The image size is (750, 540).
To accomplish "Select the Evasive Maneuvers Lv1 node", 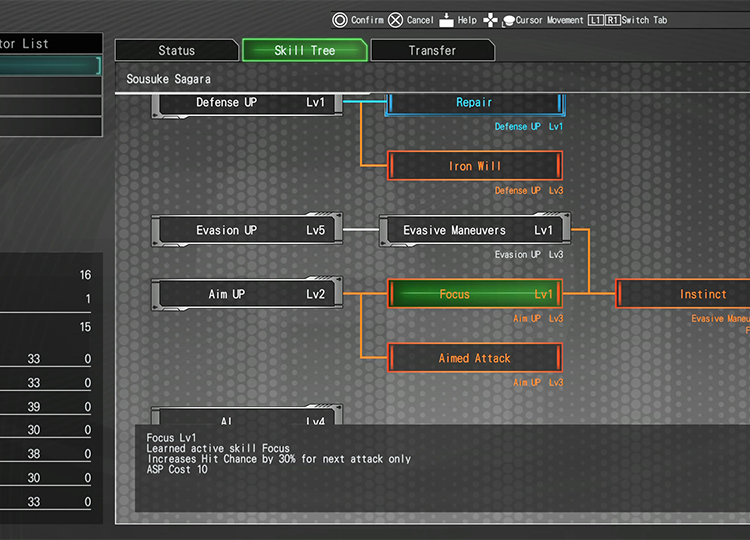I will coord(475,230).
